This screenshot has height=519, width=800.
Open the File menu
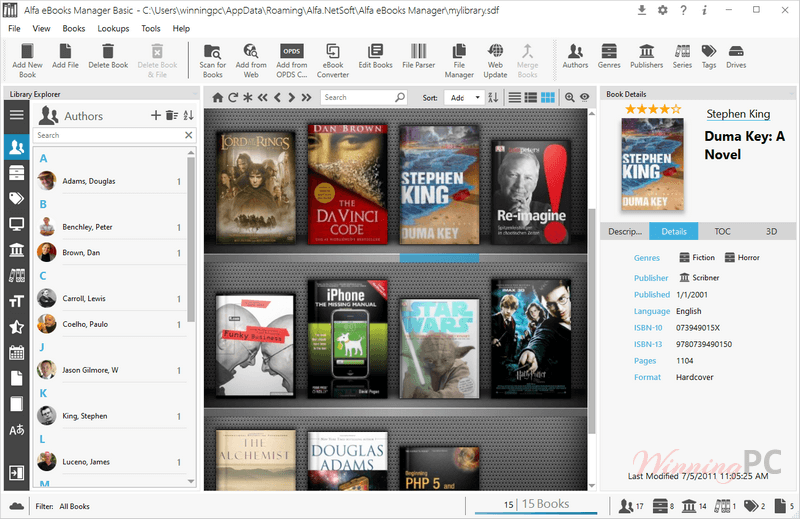(x=14, y=29)
